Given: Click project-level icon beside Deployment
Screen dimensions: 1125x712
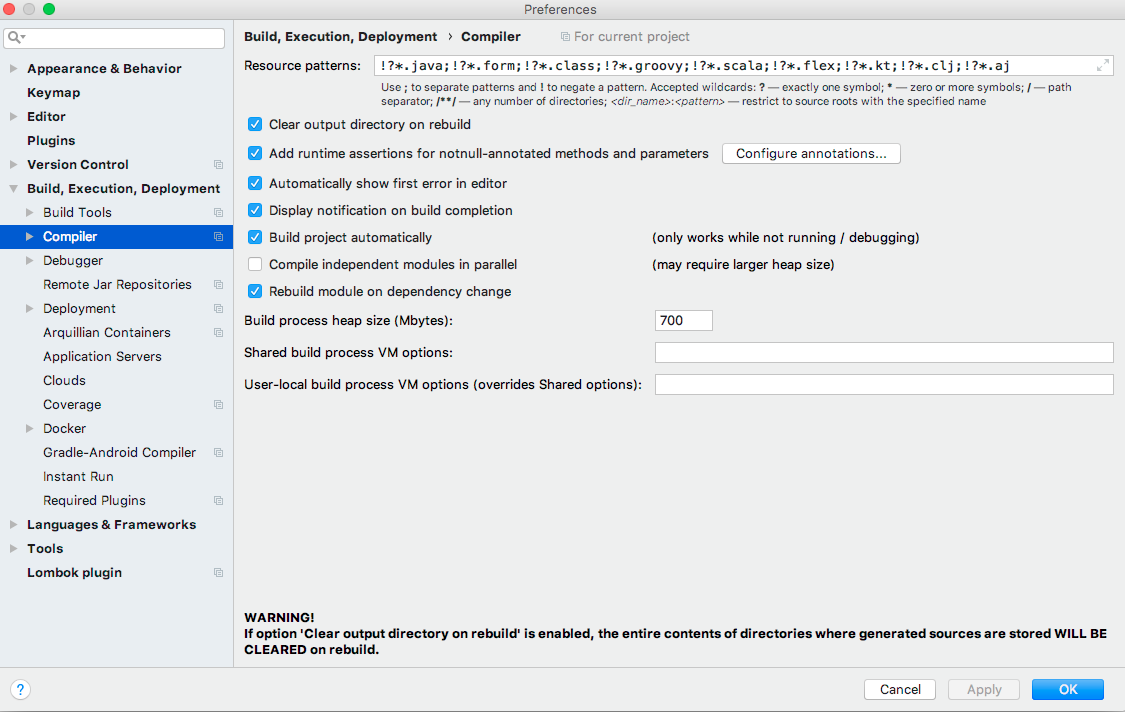Looking at the screenshot, I should click(218, 309).
